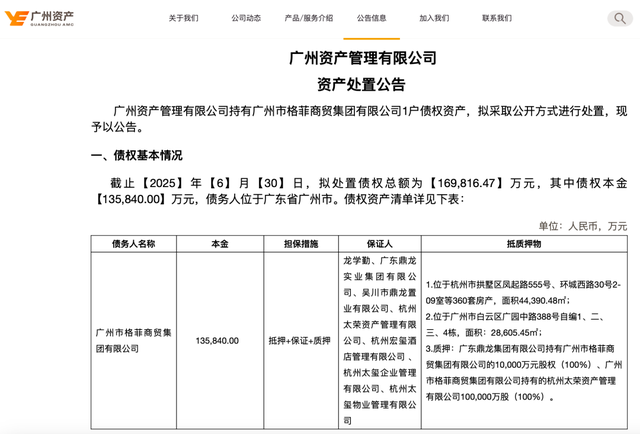
Task: Click collateral item 3 starting with 质押
Action: click(x=524, y=372)
